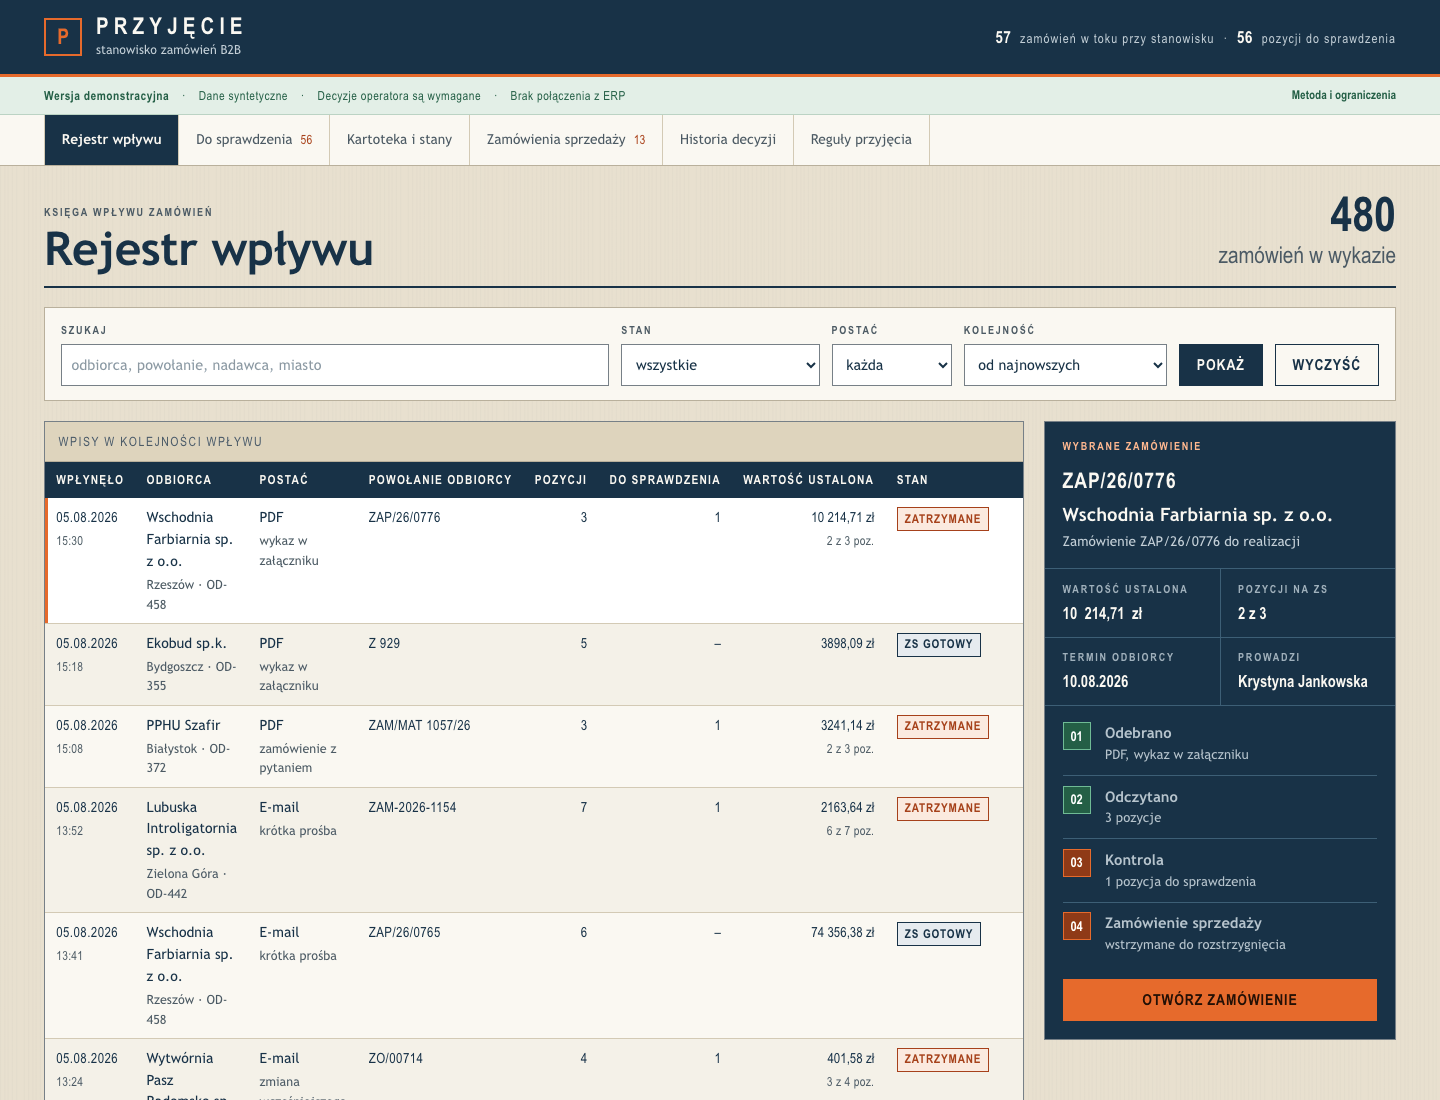
Task: Click the ODBIORCA column header
Action: point(179,480)
